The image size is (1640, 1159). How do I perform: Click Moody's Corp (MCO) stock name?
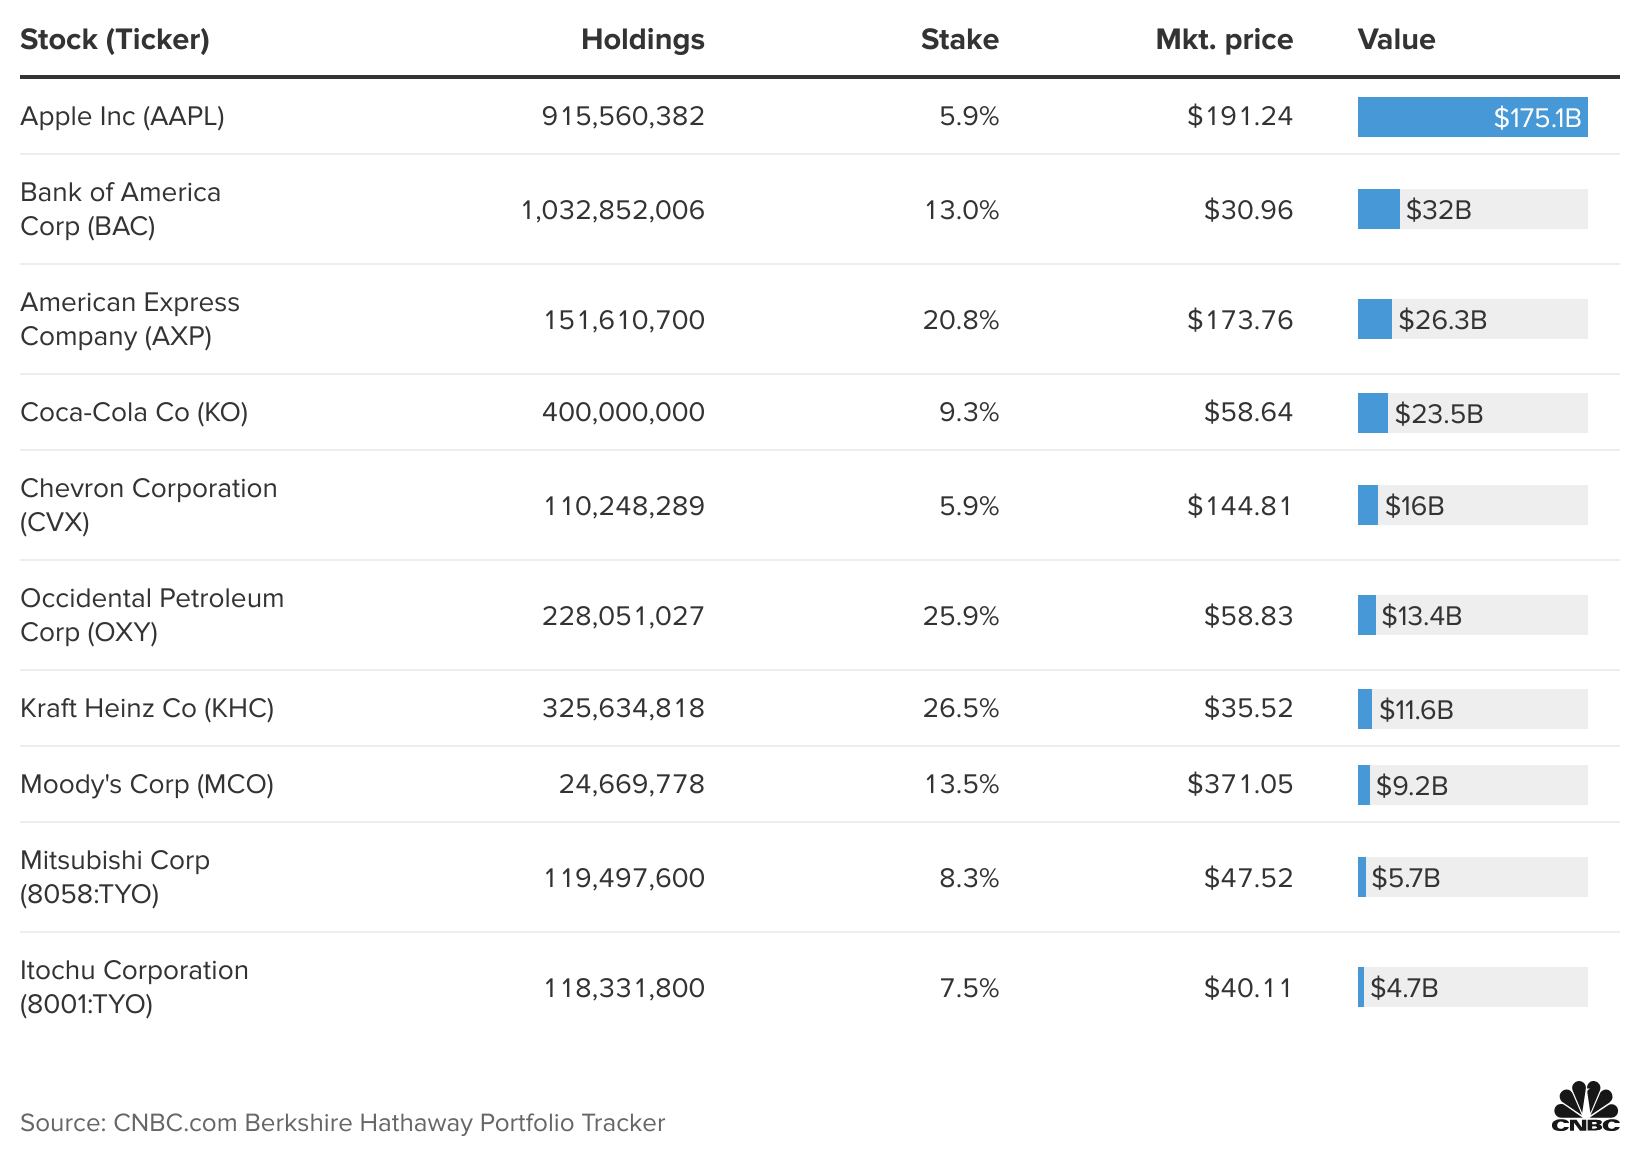tap(147, 785)
